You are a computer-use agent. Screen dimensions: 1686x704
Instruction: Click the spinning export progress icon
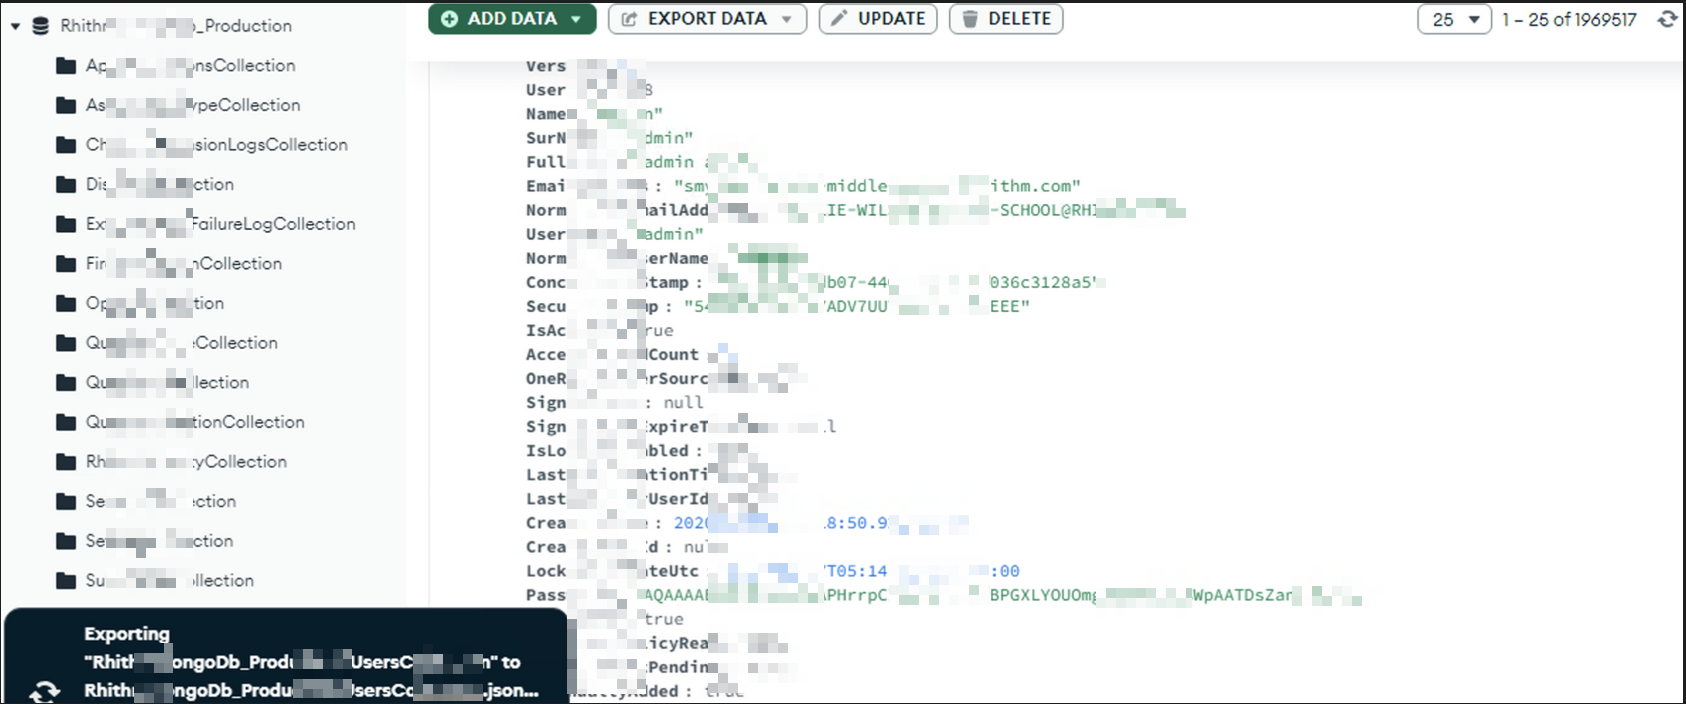pos(44,690)
